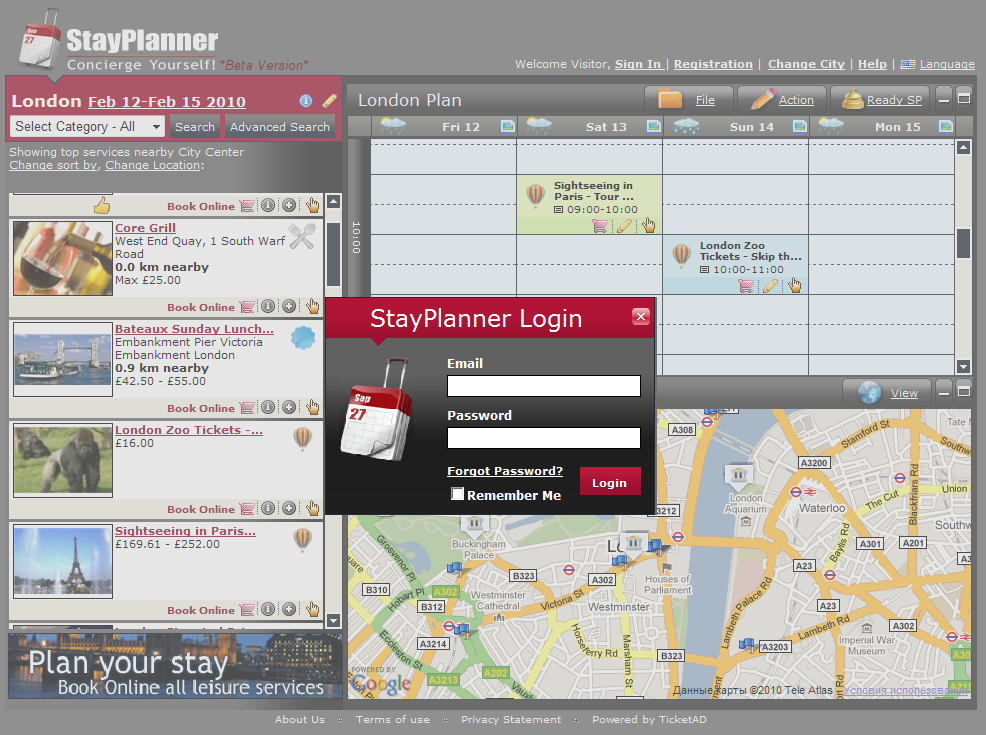
Task: Click the services list scroll-down arrow
Action: [334, 621]
